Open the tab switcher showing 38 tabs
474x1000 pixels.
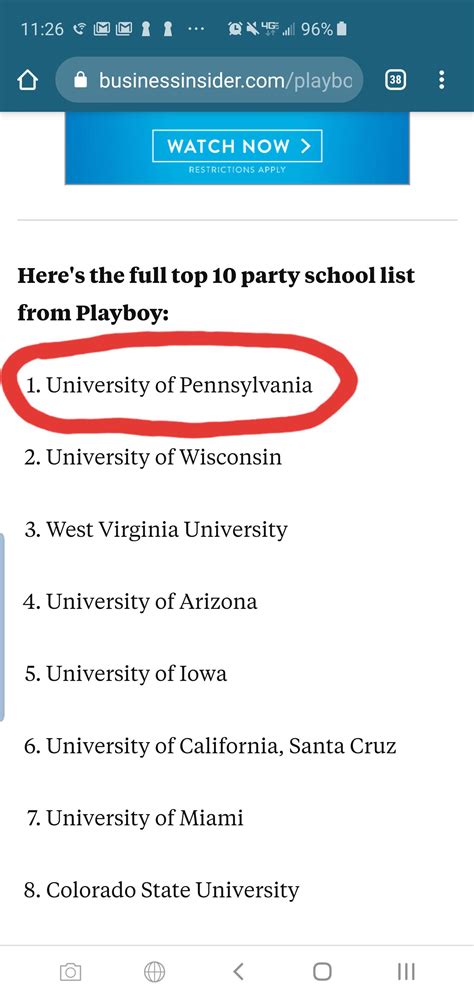(x=396, y=80)
